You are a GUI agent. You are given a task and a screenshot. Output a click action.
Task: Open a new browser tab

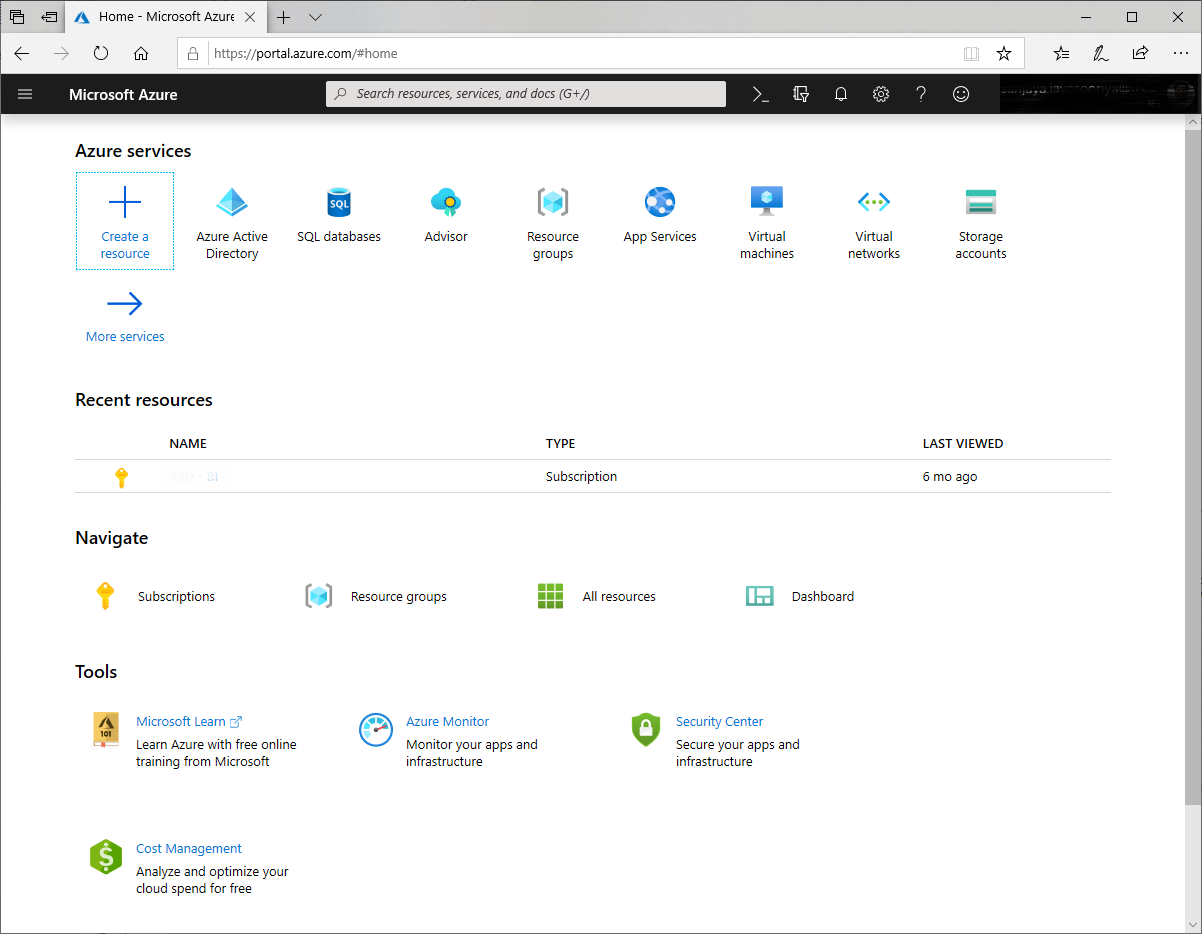(284, 17)
